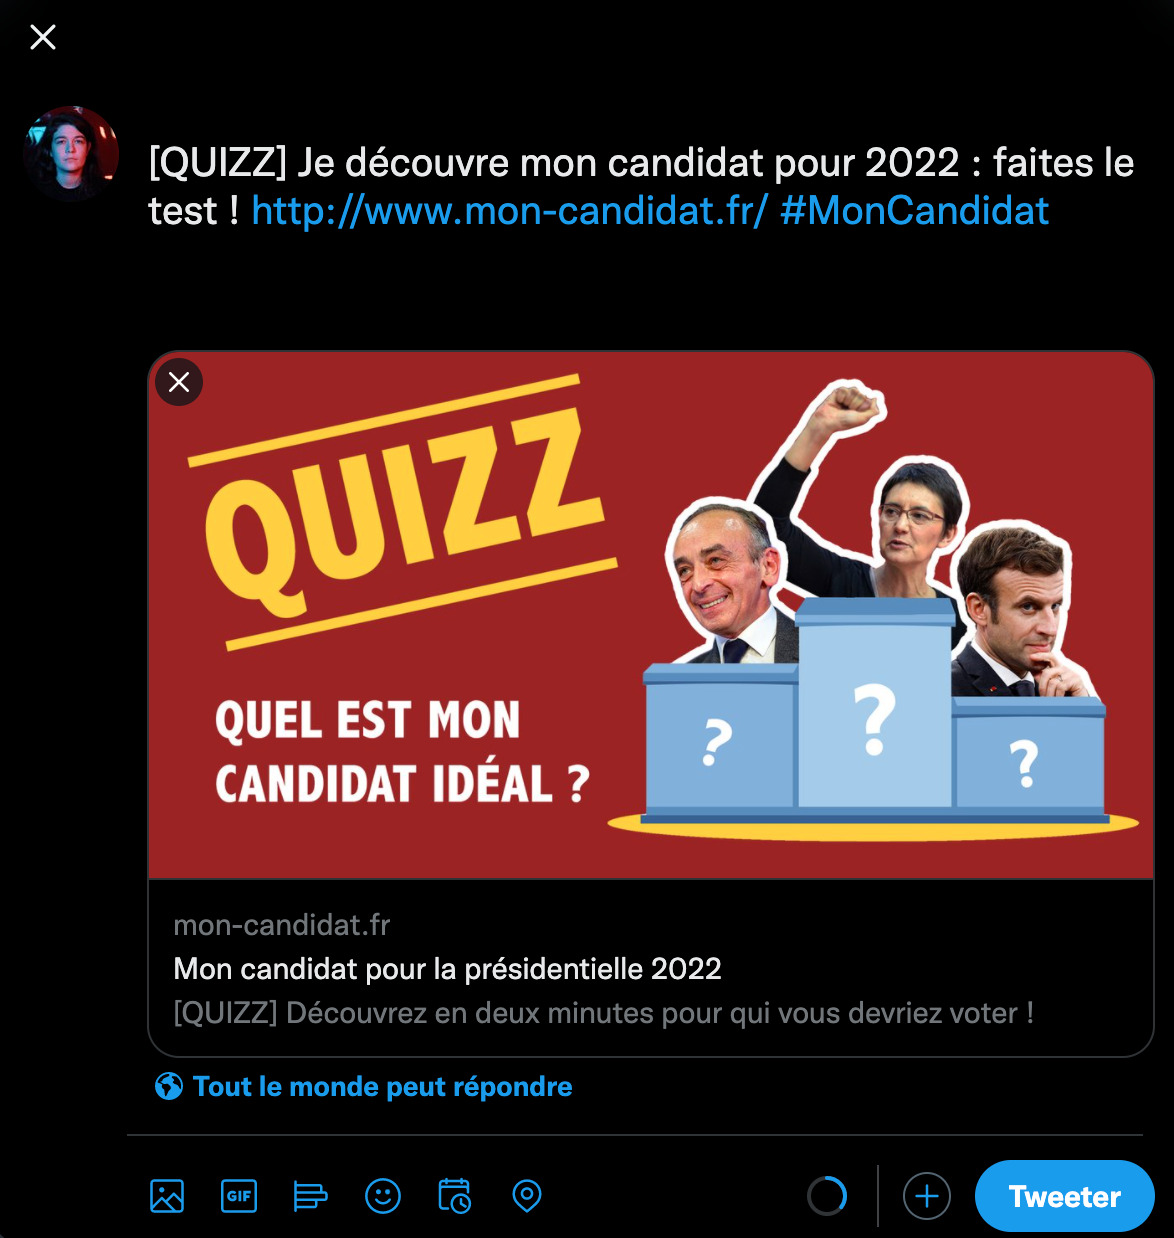Change who can reply: Tout le monde peut répondre
The image size is (1174, 1238).
coord(383,1087)
